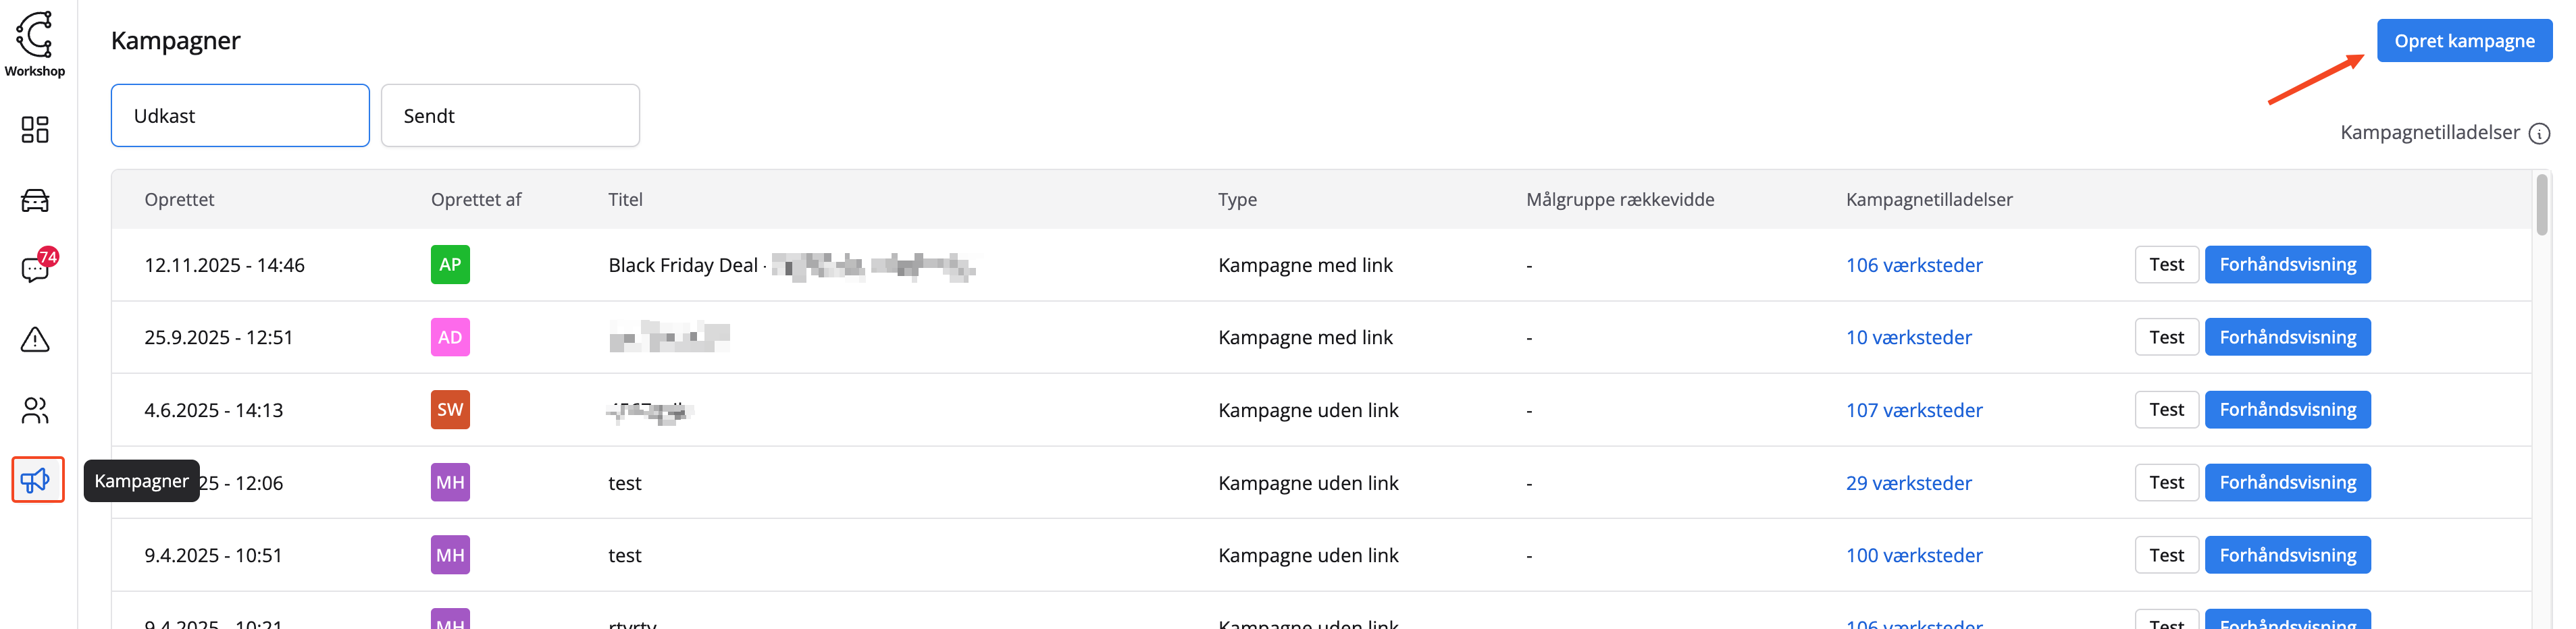The image size is (2576, 629).
Task: Click the AP creator avatar badge
Action: (450, 265)
